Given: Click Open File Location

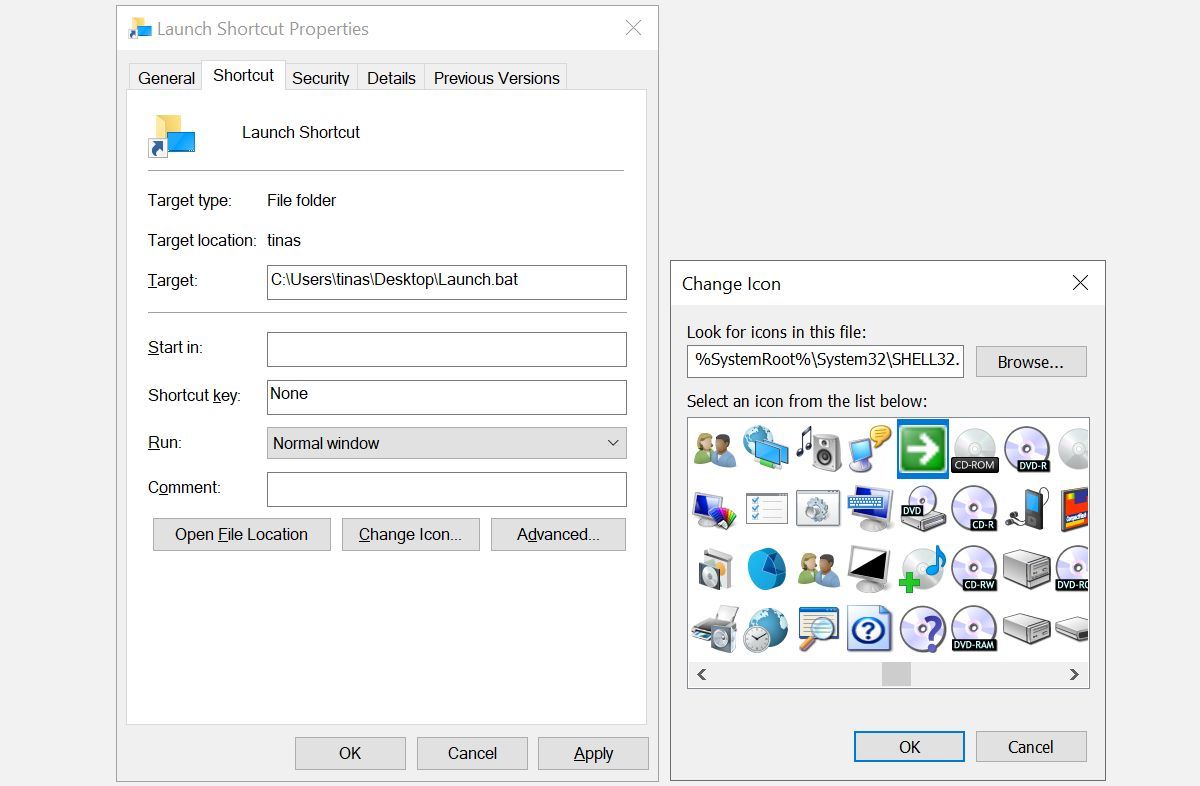Looking at the screenshot, I should pos(241,534).
